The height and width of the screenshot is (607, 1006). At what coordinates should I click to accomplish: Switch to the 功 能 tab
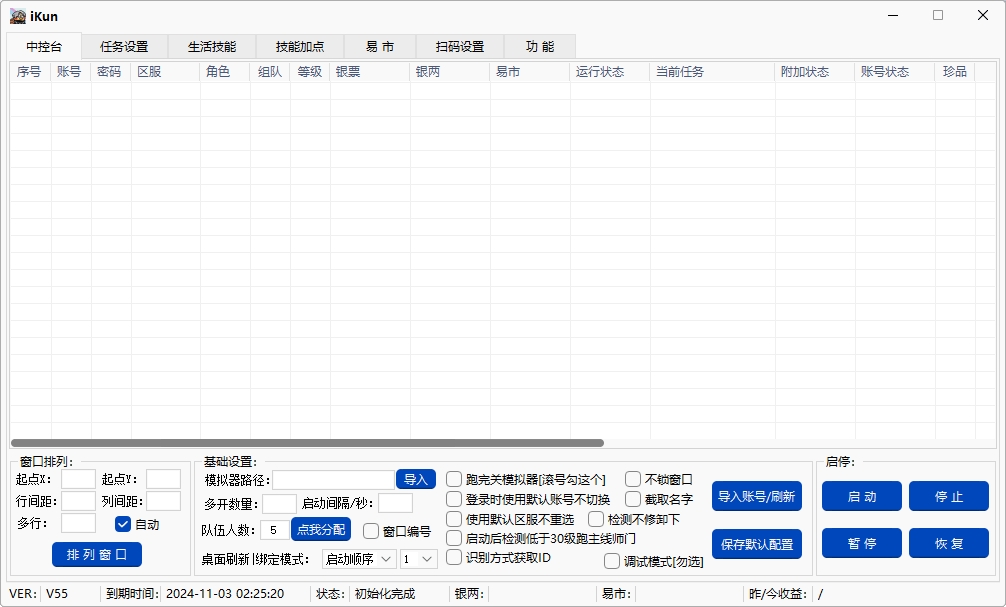[541, 46]
